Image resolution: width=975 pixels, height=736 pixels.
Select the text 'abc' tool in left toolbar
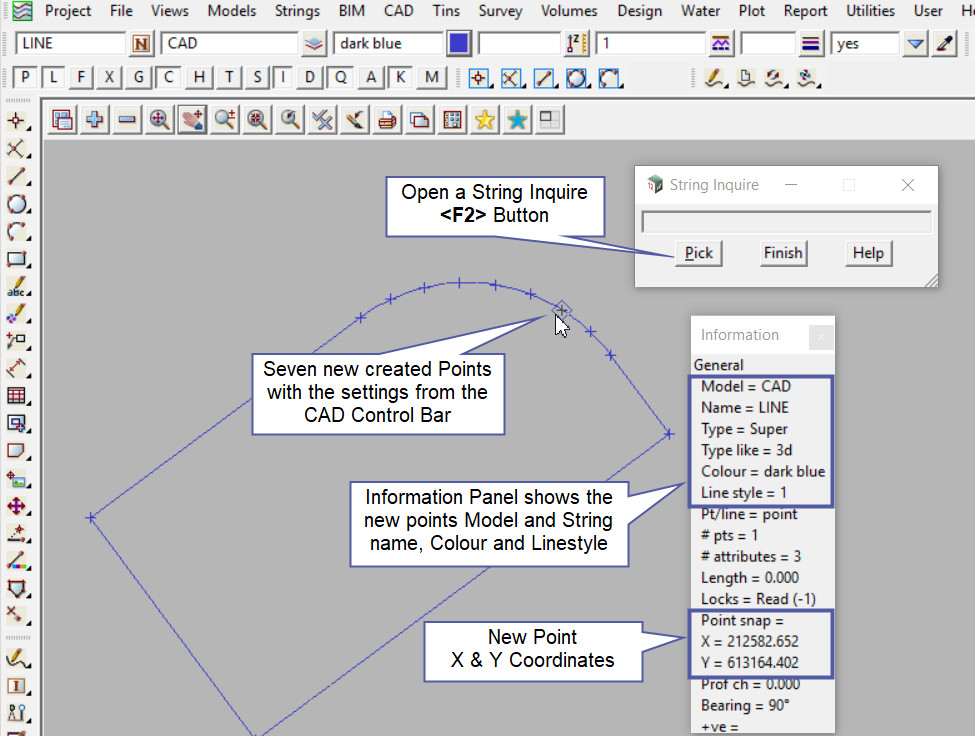[x=16, y=287]
